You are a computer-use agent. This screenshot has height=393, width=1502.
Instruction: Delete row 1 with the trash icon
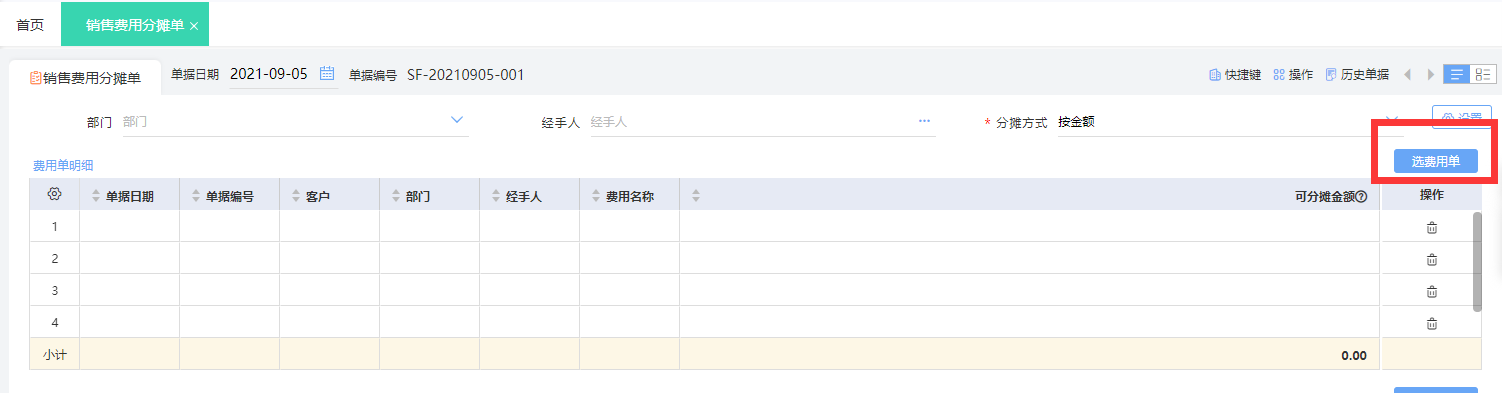coord(1431,227)
